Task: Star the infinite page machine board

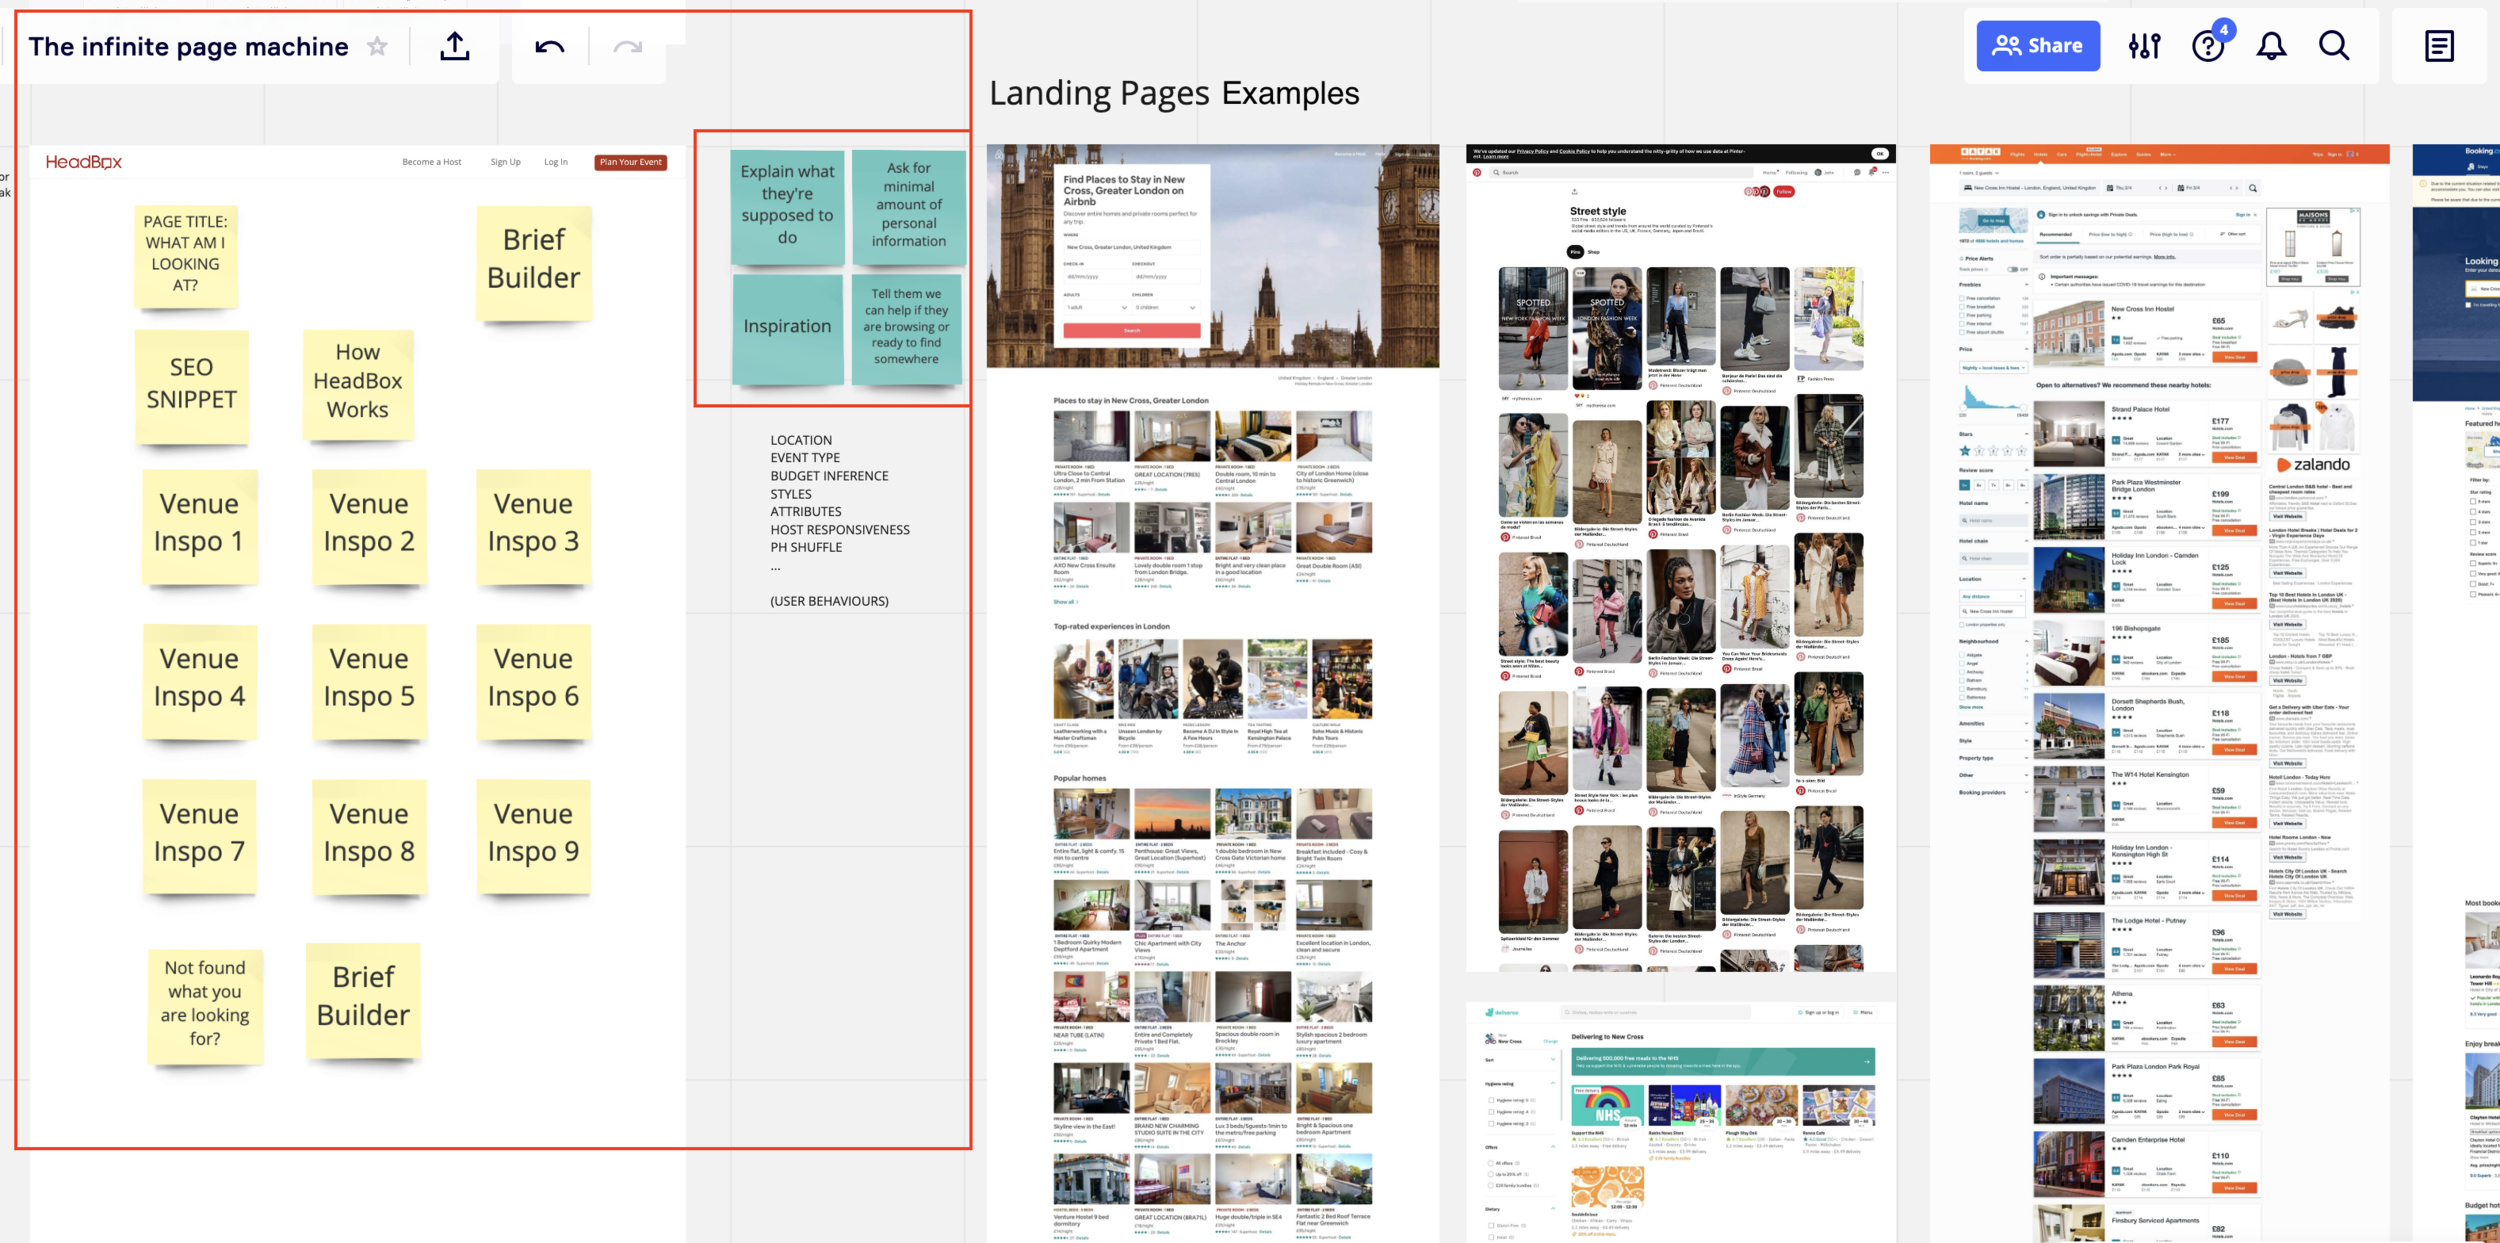Action: pos(377,47)
